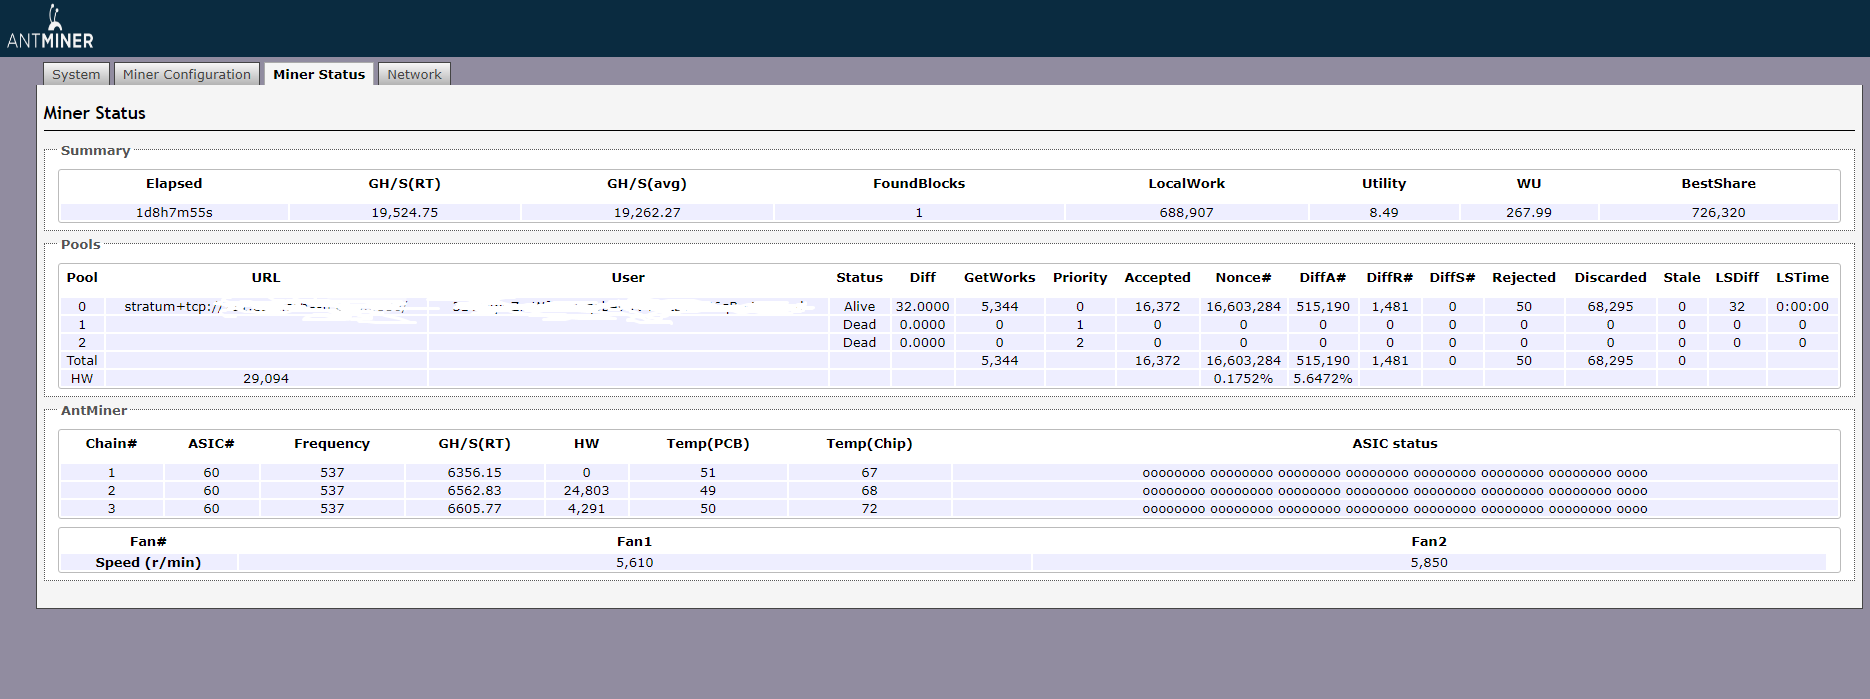Click the HW row percentage 0.1752%
This screenshot has width=1870, height=699.
tap(1243, 379)
